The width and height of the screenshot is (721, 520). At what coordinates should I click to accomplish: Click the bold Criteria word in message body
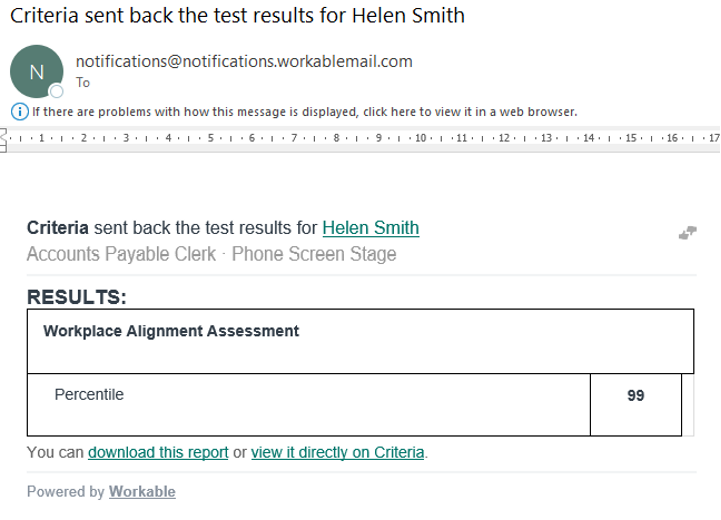[57, 228]
